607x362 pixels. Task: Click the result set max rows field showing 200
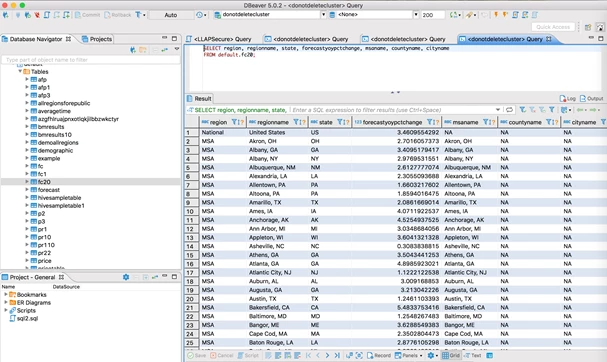click(433, 15)
